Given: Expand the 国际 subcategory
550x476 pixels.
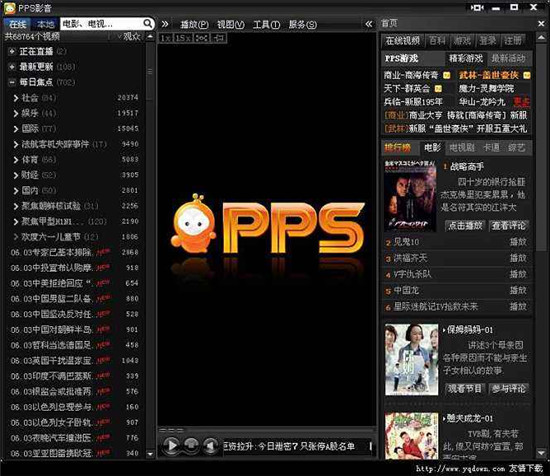Looking at the screenshot, I should click(16, 129).
